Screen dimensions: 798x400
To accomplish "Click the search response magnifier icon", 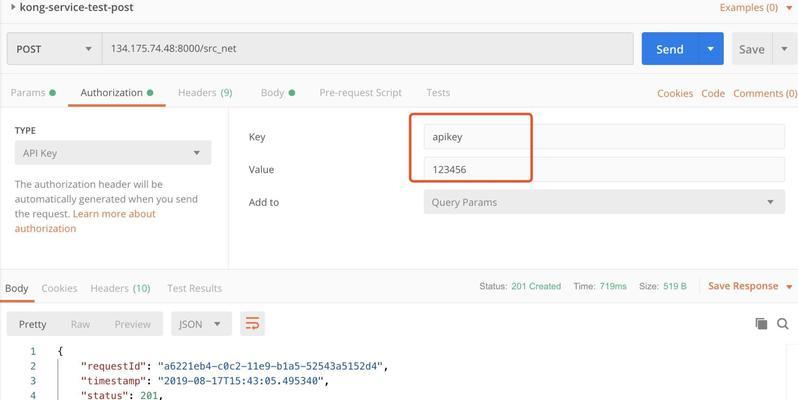I will 783,324.
